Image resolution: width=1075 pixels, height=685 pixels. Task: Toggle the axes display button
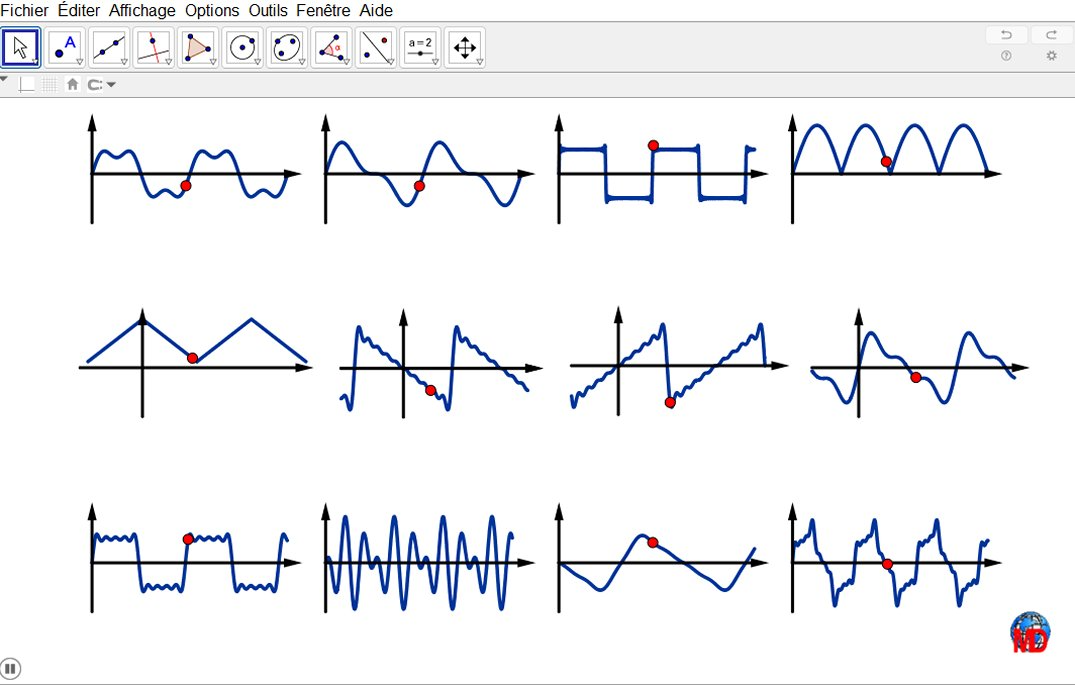(27, 85)
